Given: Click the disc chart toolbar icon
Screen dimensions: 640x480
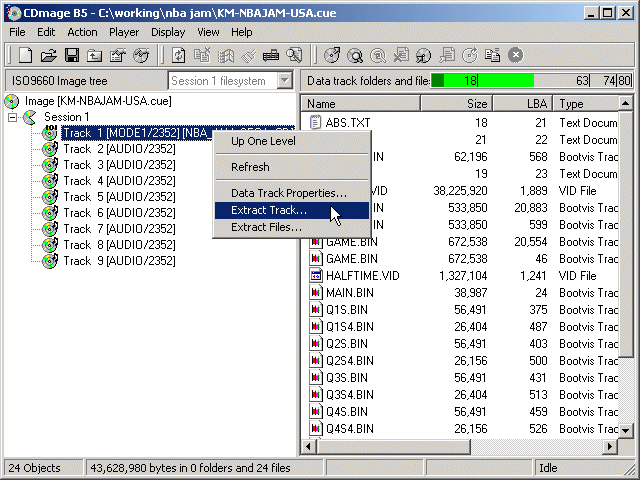Looking at the screenshot, I should (141, 55).
